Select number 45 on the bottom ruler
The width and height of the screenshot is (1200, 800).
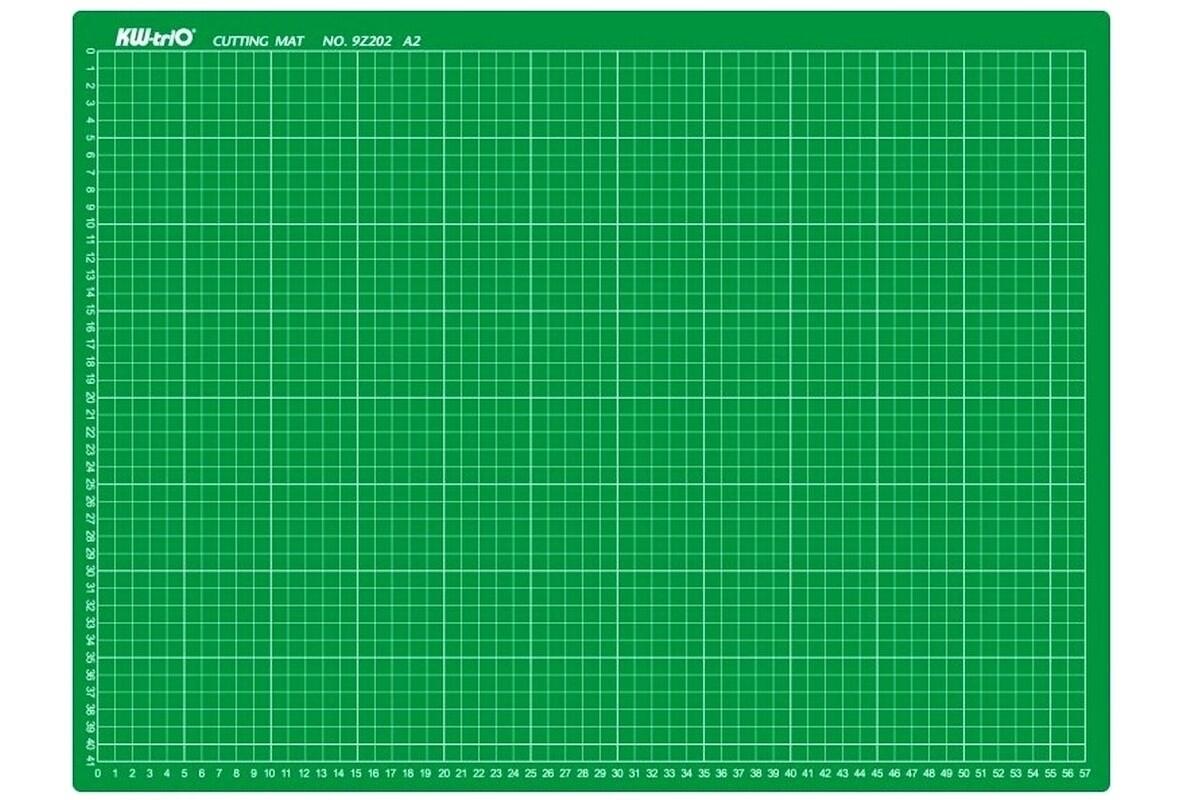(877, 773)
